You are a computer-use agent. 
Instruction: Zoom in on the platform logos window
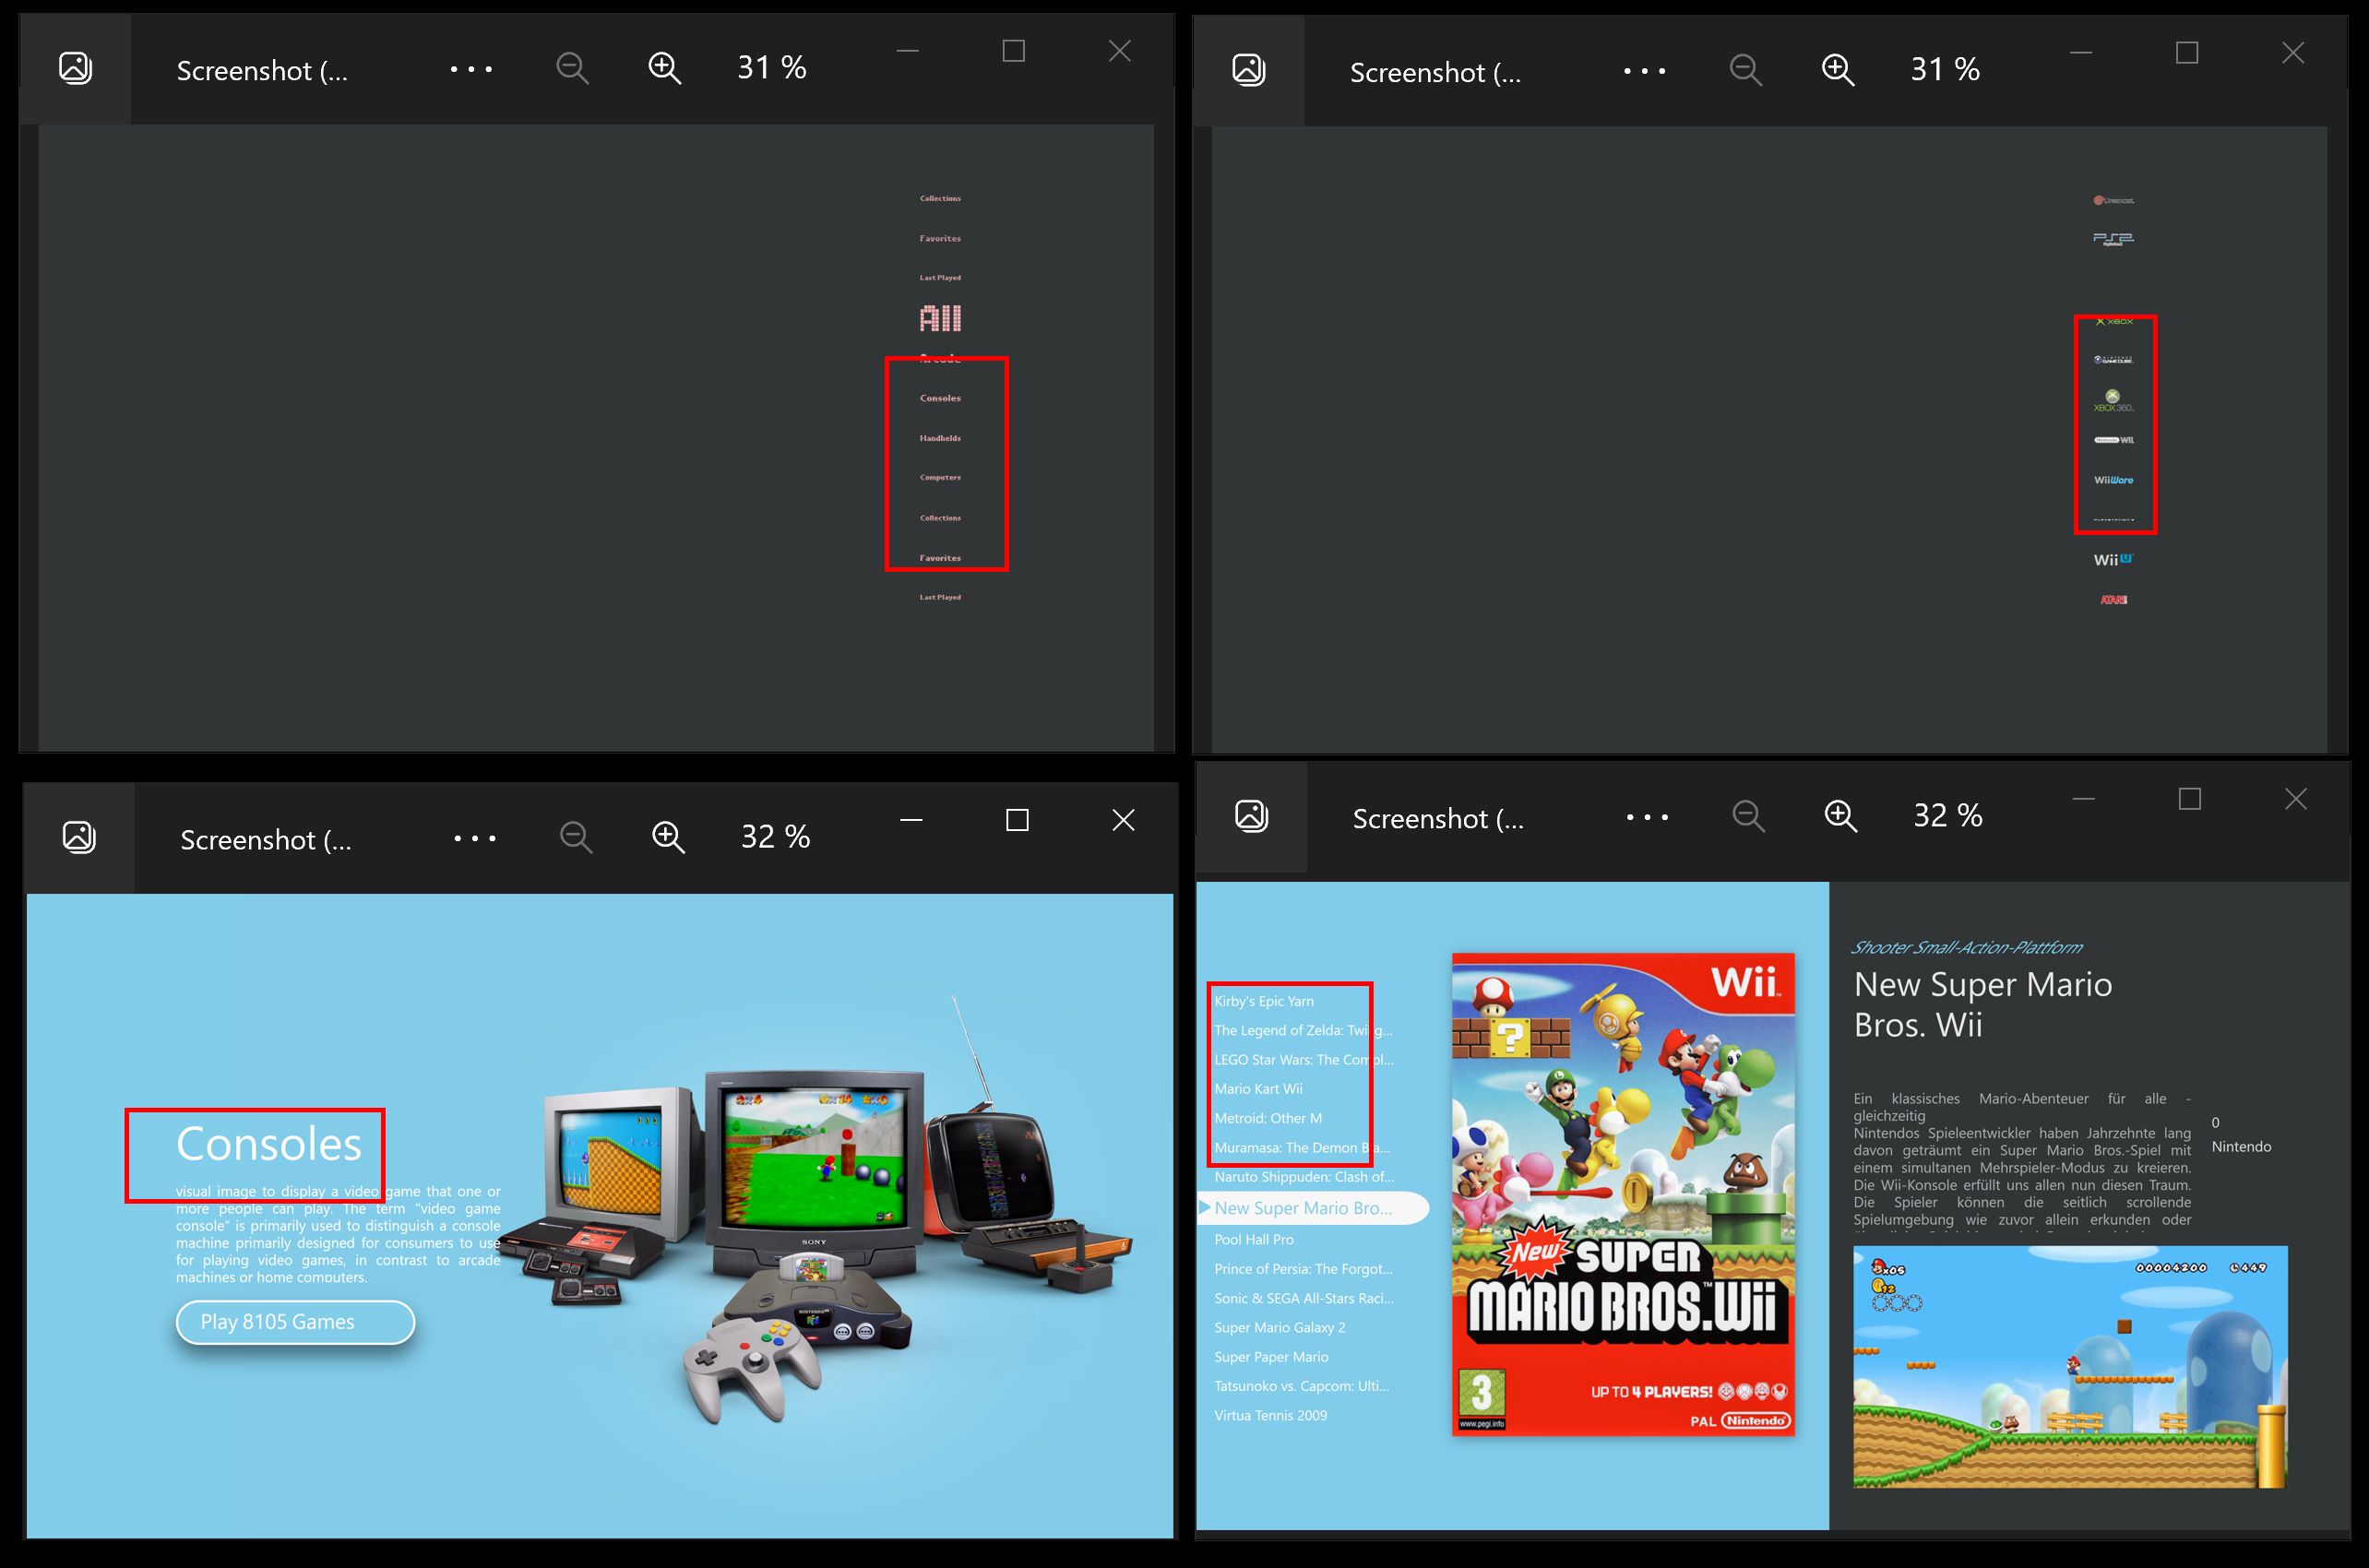point(1837,70)
